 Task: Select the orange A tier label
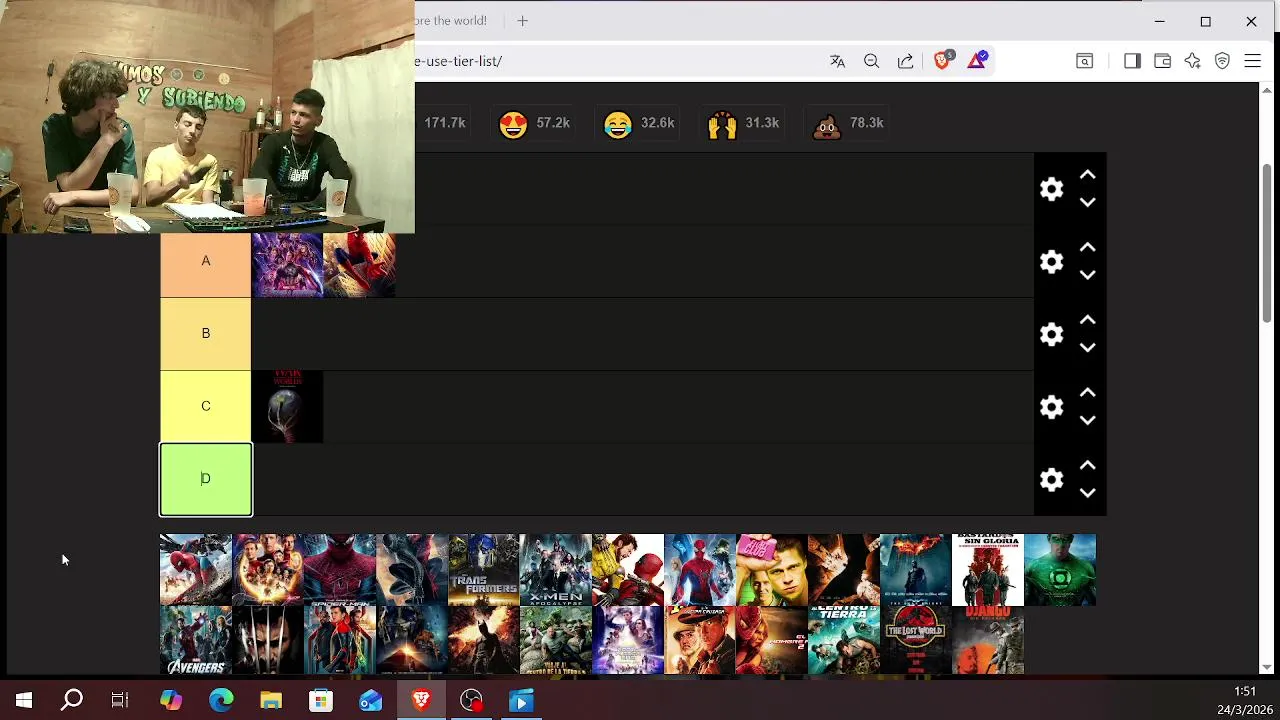tap(206, 261)
